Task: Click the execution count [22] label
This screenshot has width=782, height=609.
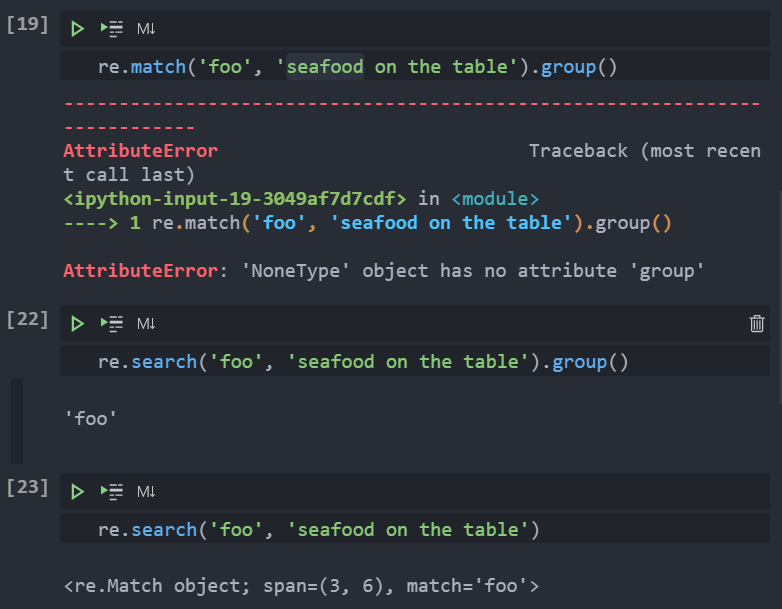Action: [27, 319]
